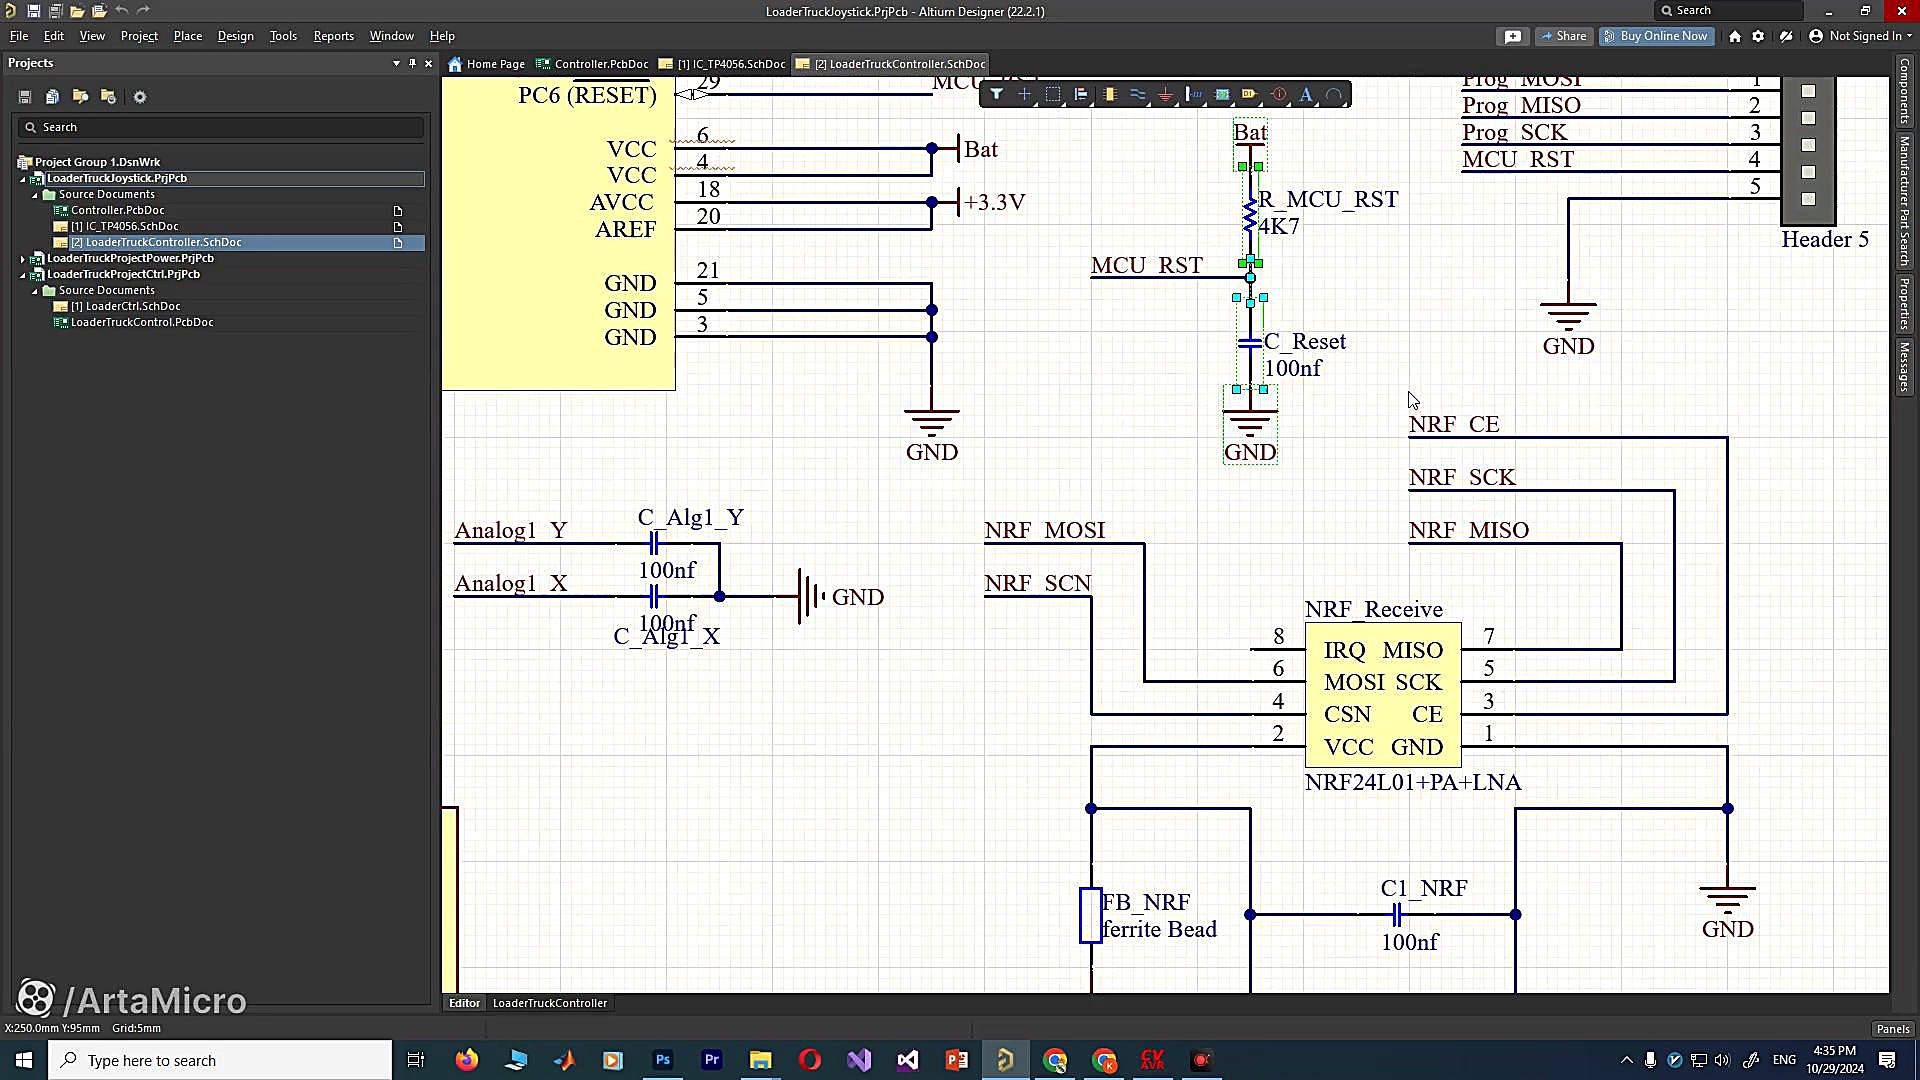
Task: Choose the place arc drawing tool
Action: (1334, 95)
